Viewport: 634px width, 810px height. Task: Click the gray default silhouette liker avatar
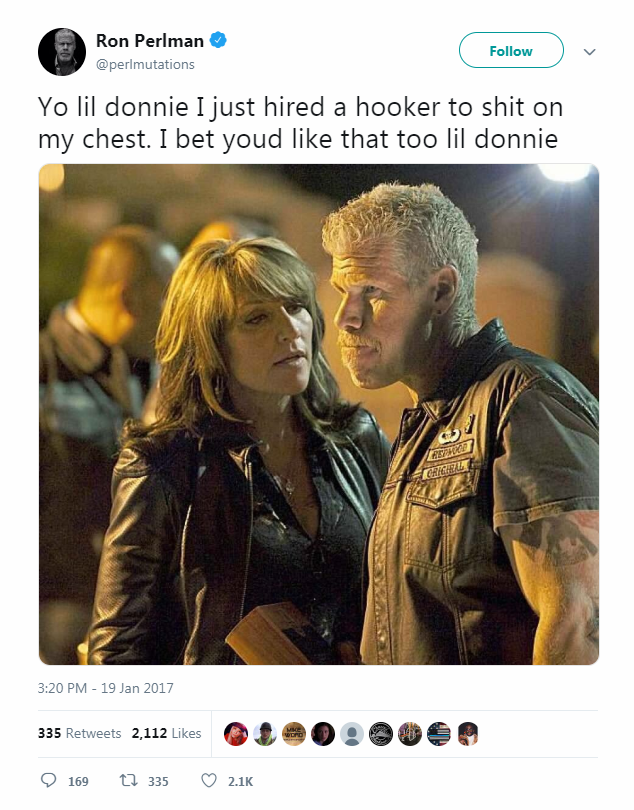(x=352, y=734)
